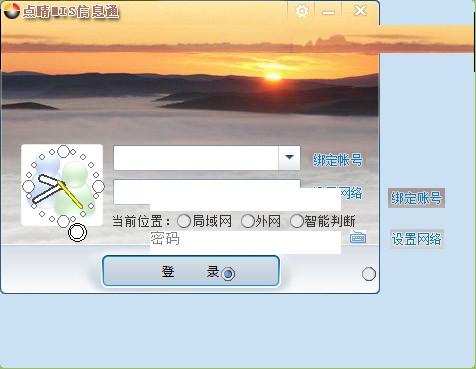Click the gray circle beside the login button
Screen dimensions: 476x369
pyautogui.click(x=369, y=274)
